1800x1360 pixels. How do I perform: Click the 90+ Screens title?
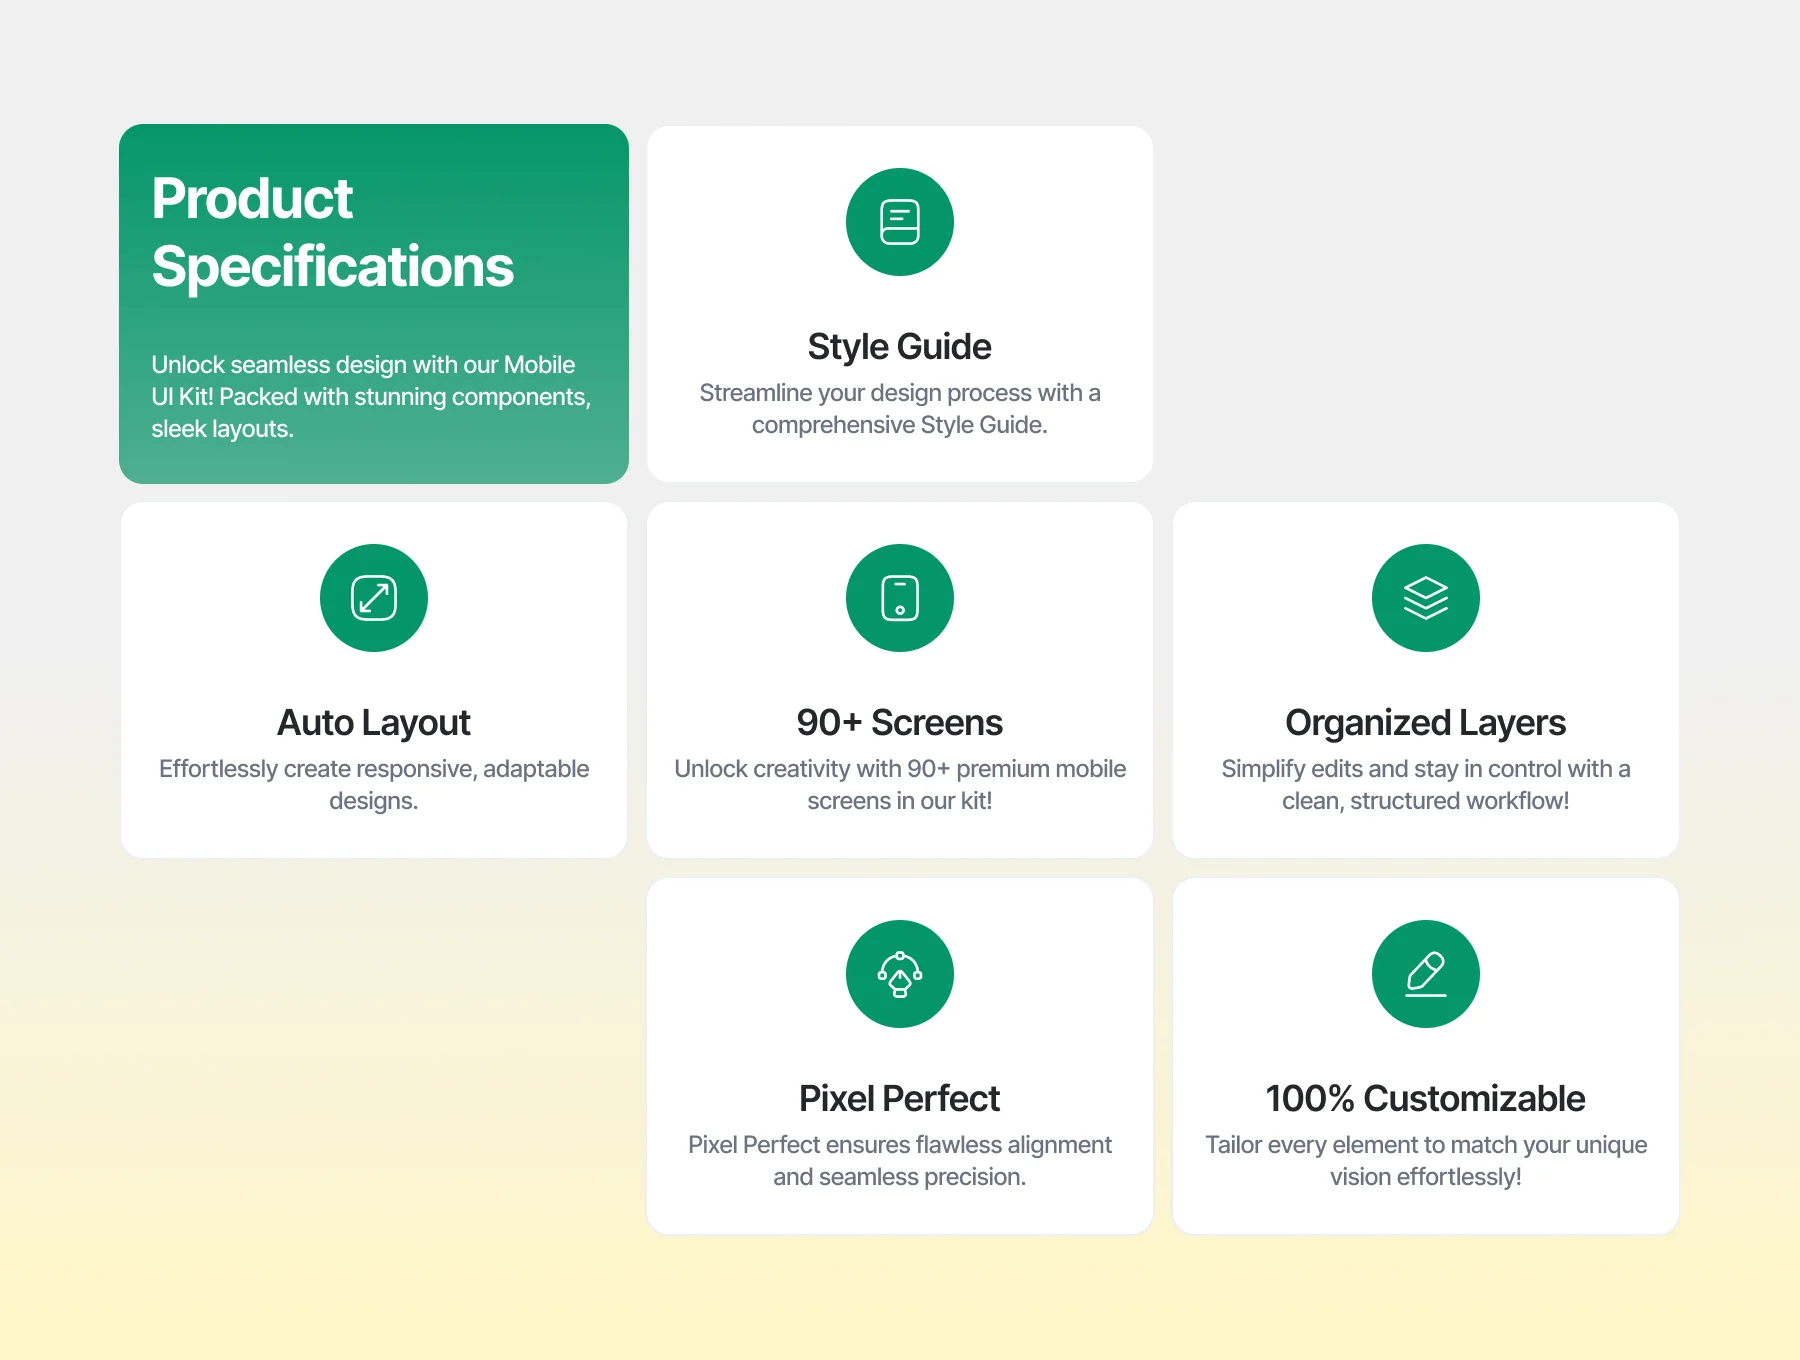pos(900,723)
